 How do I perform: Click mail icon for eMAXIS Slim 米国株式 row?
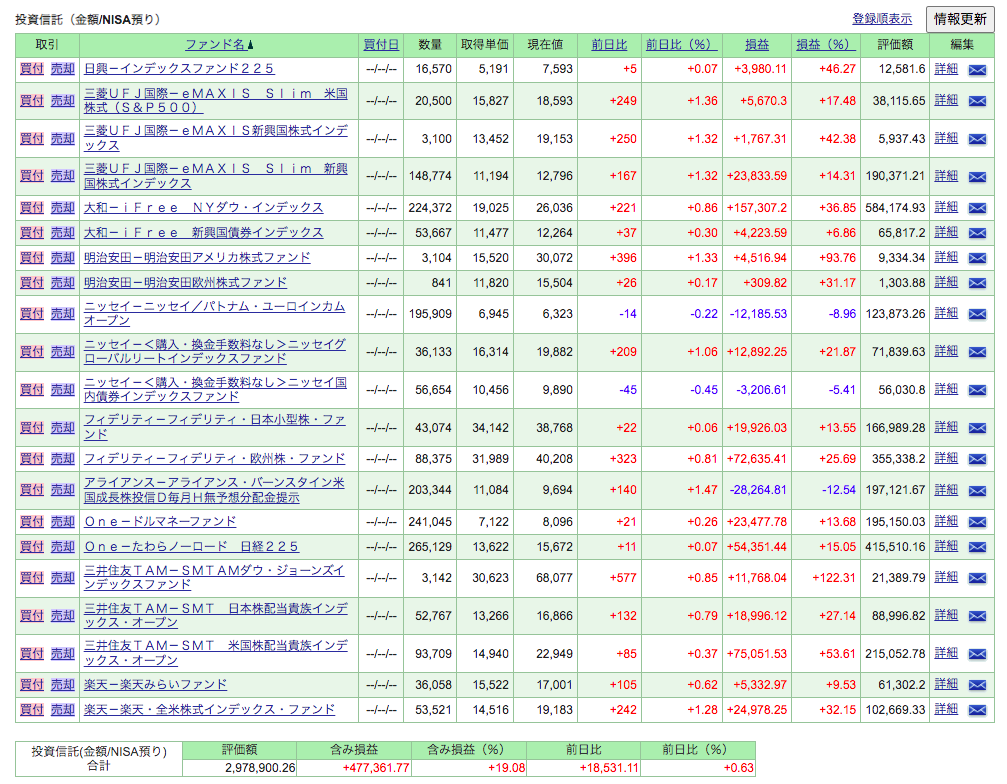click(x=977, y=101)
